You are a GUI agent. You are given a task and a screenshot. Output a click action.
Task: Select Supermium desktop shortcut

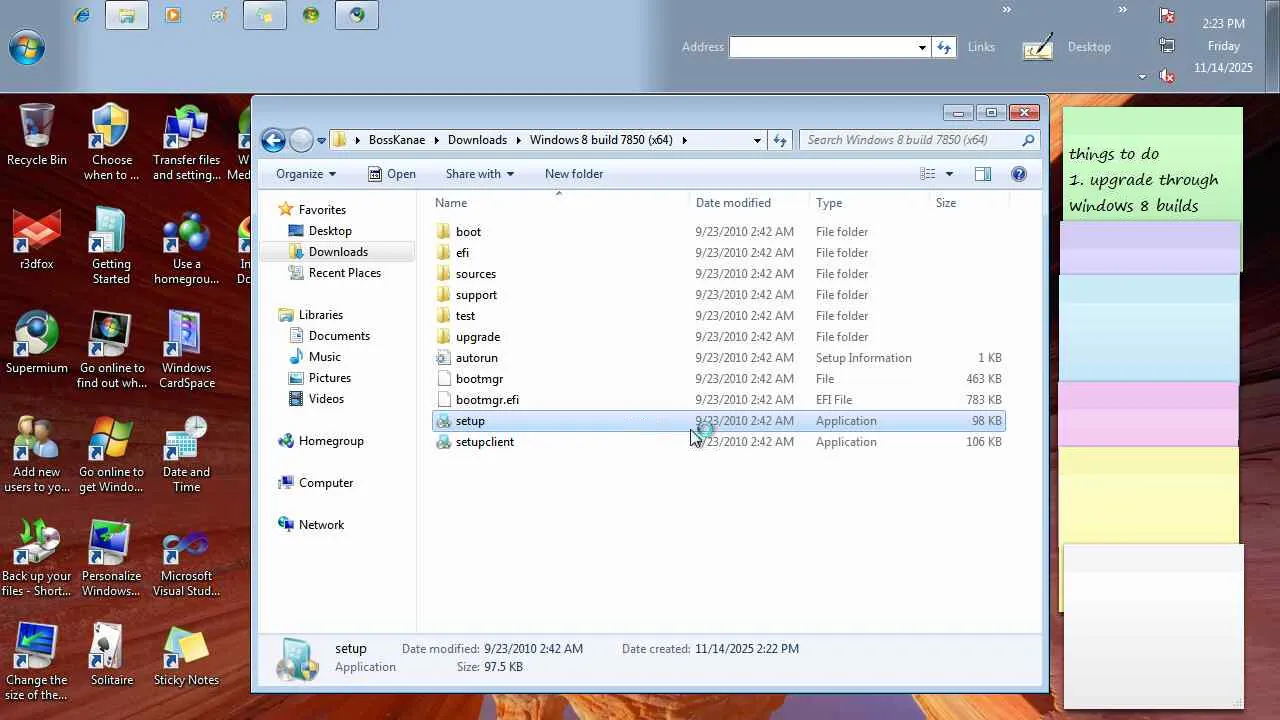click(37, 343)
